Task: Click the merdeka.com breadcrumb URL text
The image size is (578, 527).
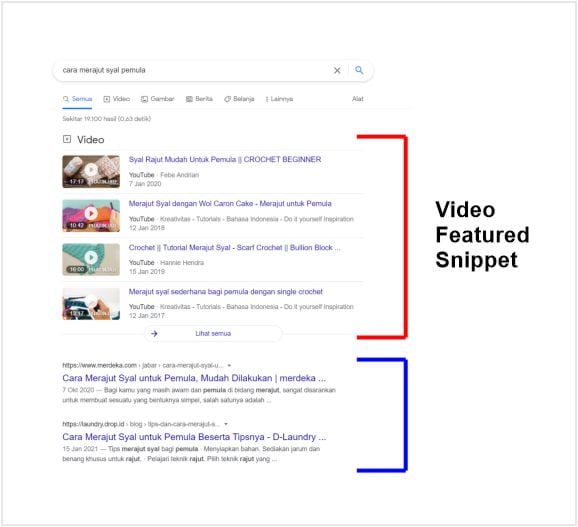Action: coord(143,365)
